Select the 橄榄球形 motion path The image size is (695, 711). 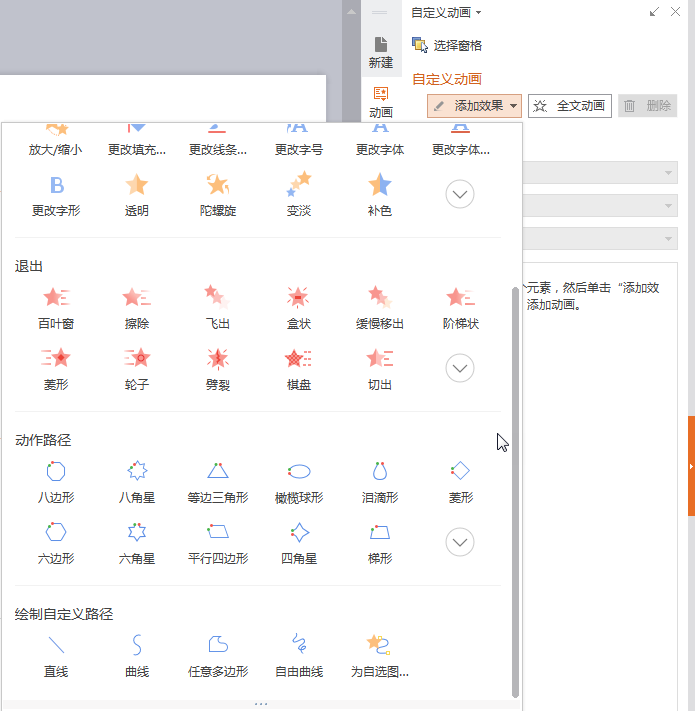click(298, 480)
